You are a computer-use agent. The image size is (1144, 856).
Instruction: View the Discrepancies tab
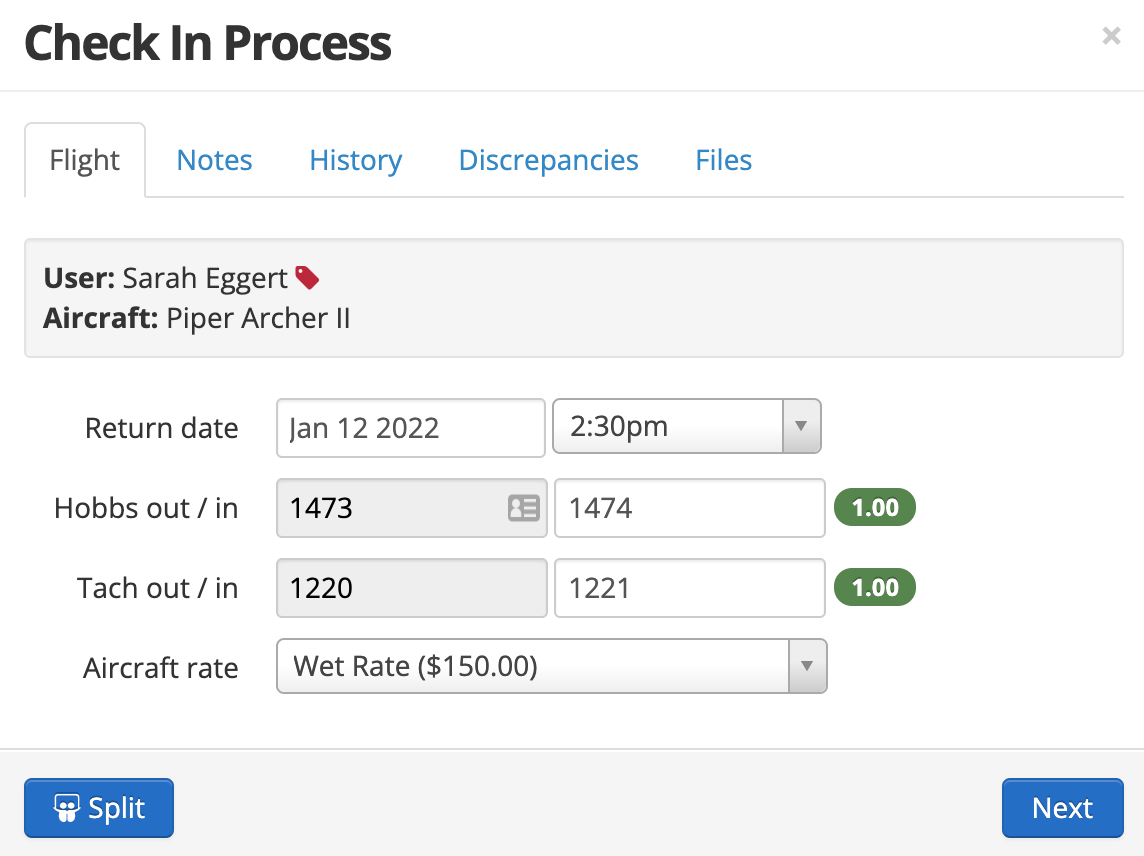click(x=548, y=160)
